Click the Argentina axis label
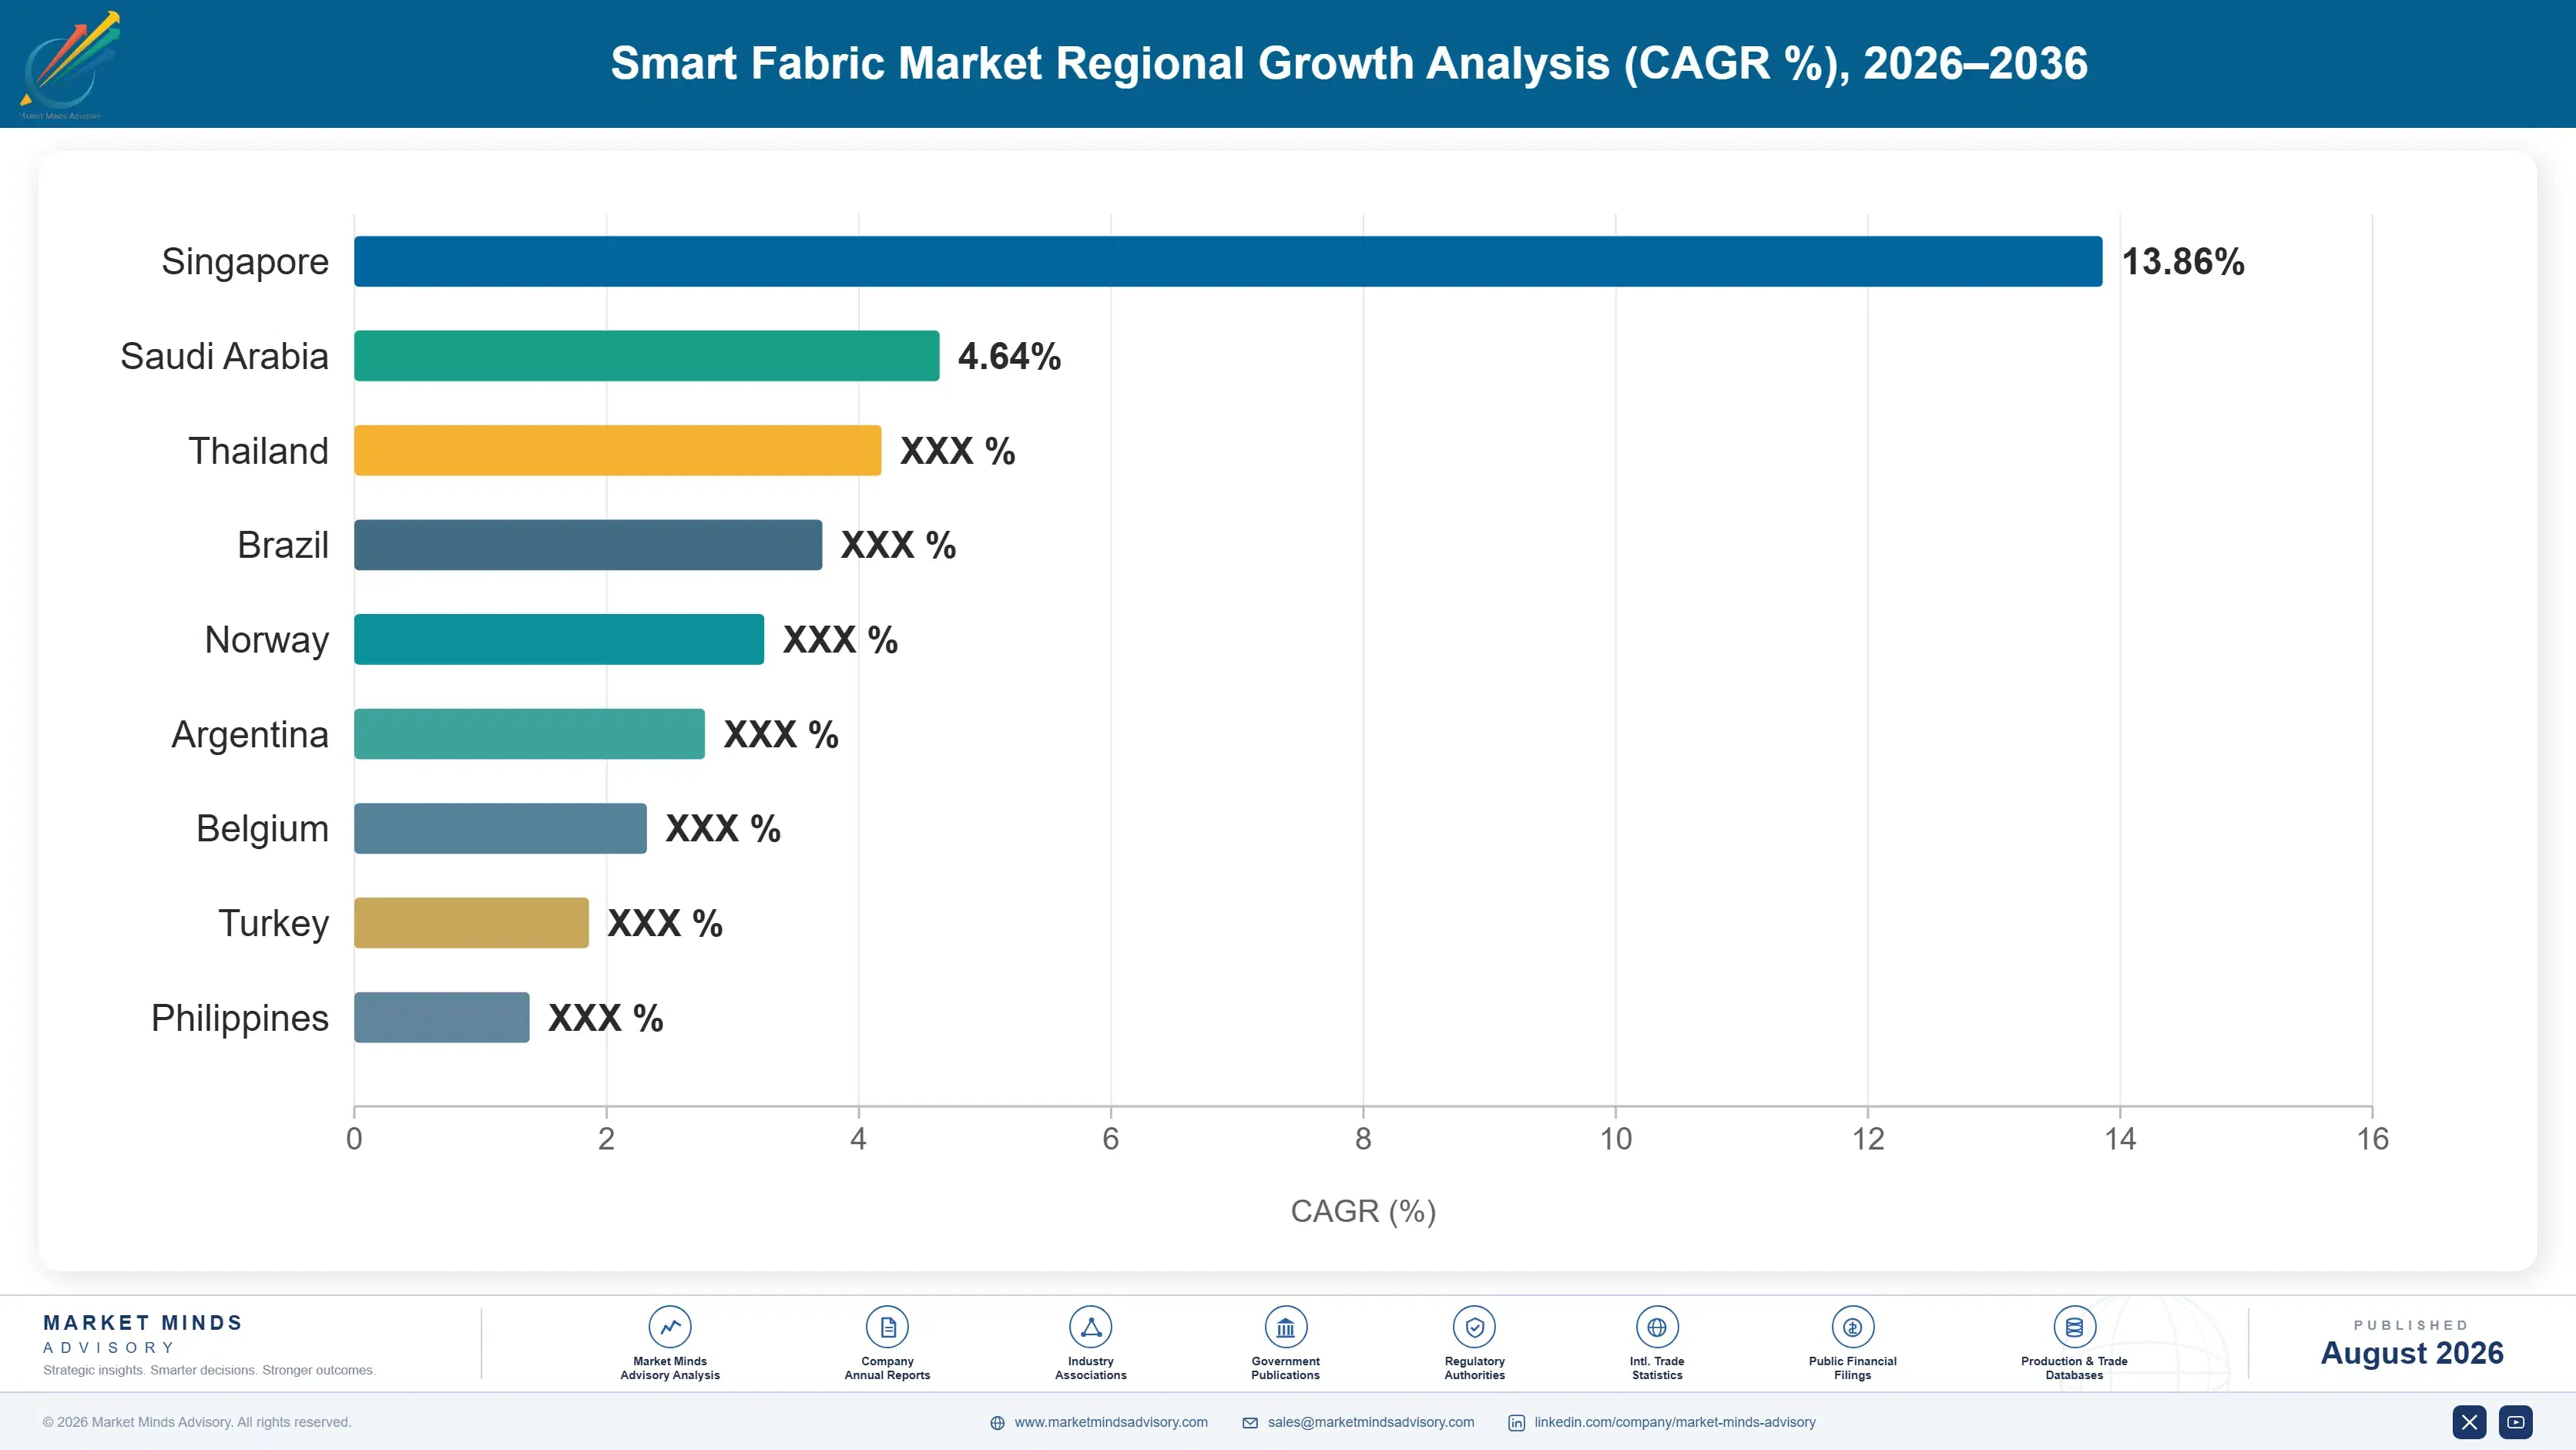 point(250,736)
